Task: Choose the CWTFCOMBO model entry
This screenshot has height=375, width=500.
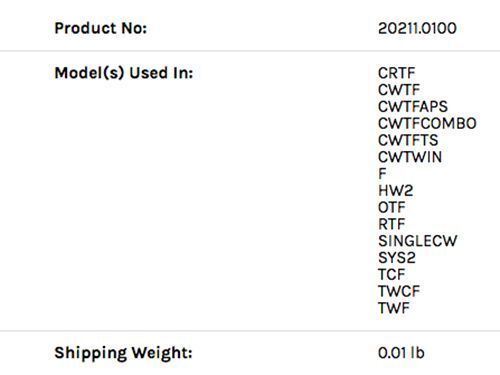Action: coord(427,123)
